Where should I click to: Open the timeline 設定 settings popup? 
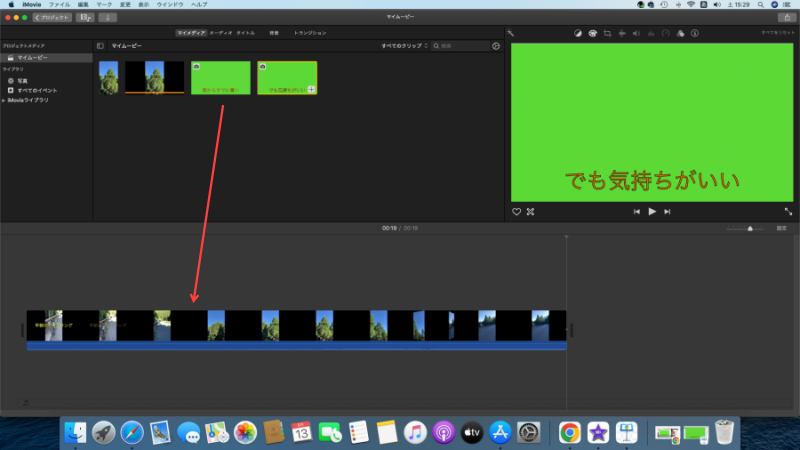click(781, 228)
